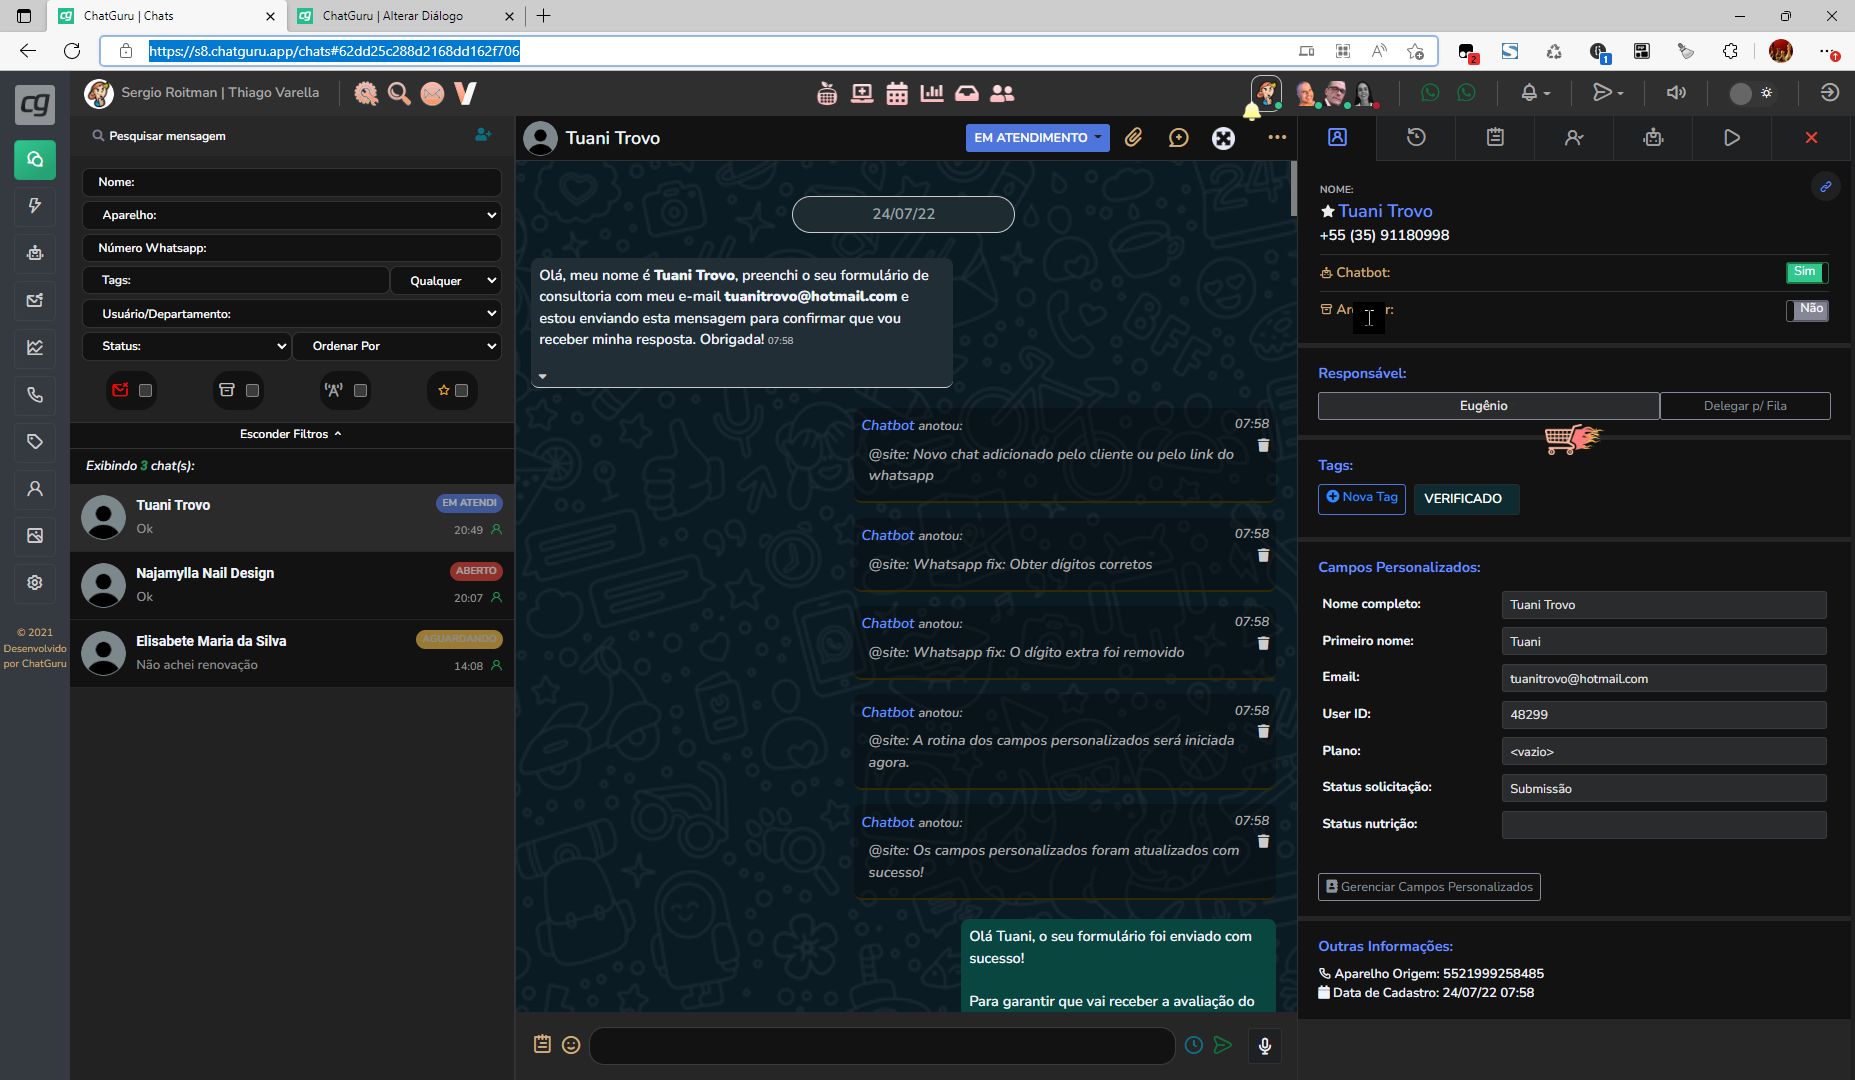Image resolution: width=1855 pixels, height=1080 pixels.
Task: Open the robot chatbot icon in left sidebar
Action: pyautogui.click(x=35, y=253)
